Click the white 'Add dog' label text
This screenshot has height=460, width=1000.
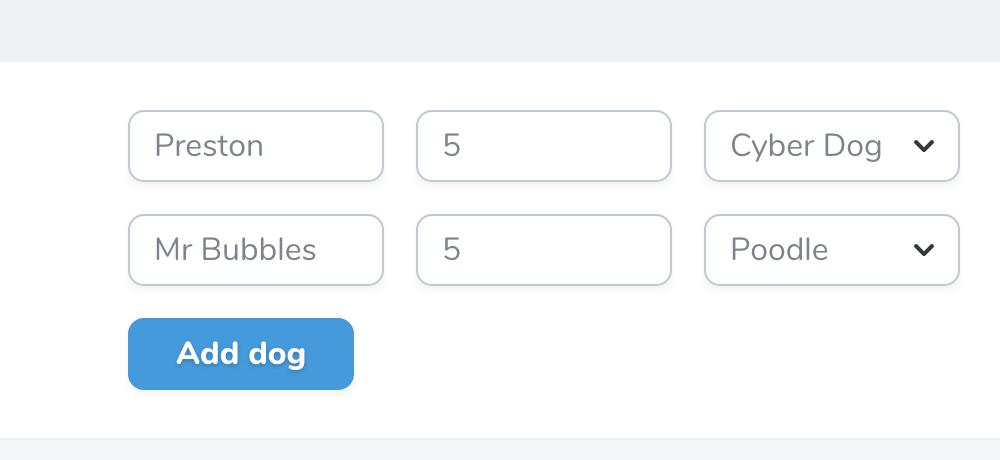tap(241, 355)
